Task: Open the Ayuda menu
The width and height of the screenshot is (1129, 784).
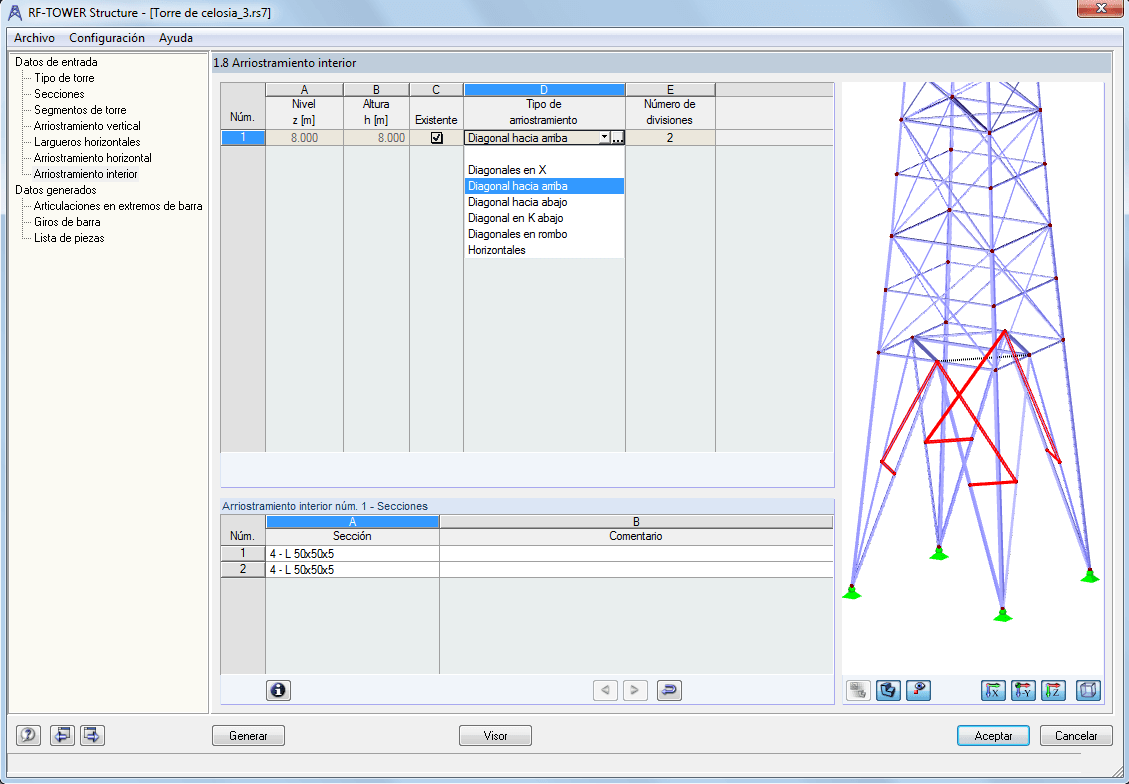Action: click(x=176, y=38)
